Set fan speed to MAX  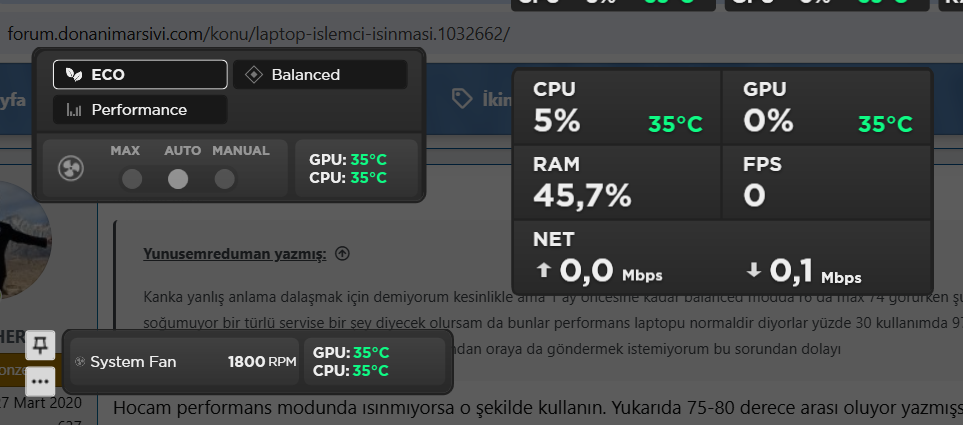[131, 180]
